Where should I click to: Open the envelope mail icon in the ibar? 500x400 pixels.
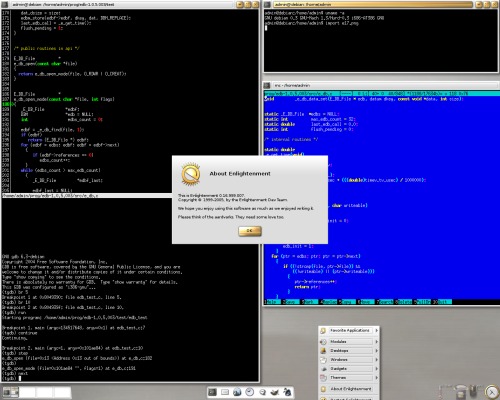pos(225,392)
